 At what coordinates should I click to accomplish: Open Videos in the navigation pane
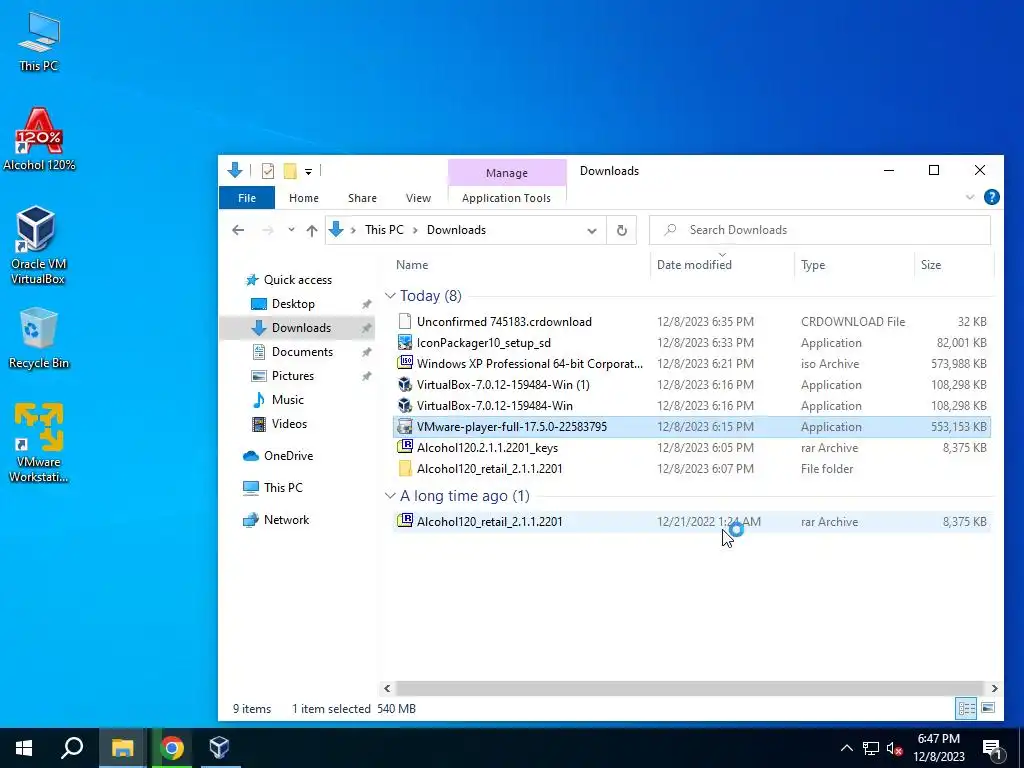coord(289,424)
